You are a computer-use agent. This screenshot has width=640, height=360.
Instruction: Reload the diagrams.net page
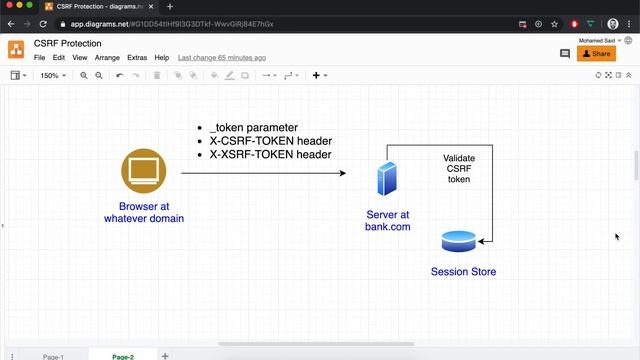[43, 24]
